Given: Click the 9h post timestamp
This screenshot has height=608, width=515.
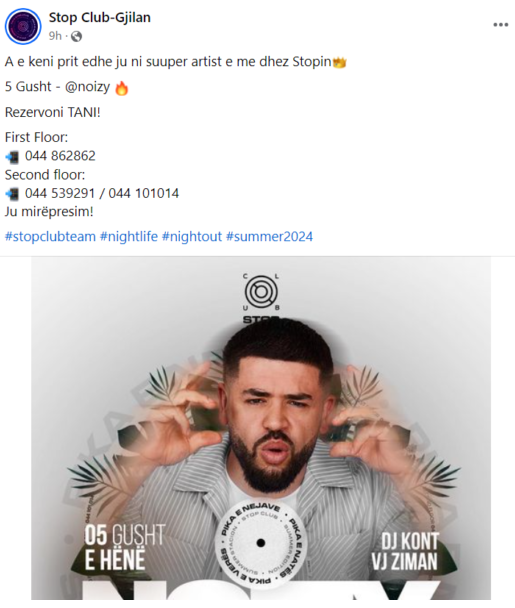Looking at the screenshot, I should tap(55, 36).
